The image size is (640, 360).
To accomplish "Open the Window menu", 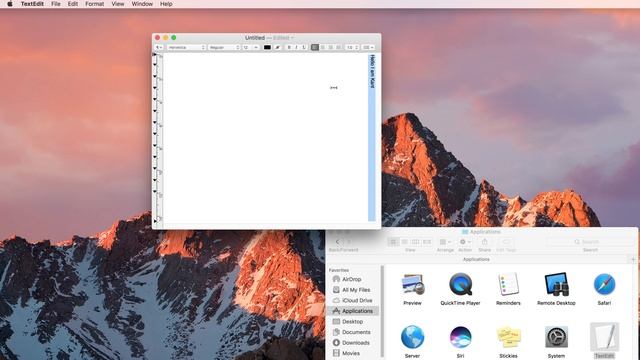I will pos(142,4).
